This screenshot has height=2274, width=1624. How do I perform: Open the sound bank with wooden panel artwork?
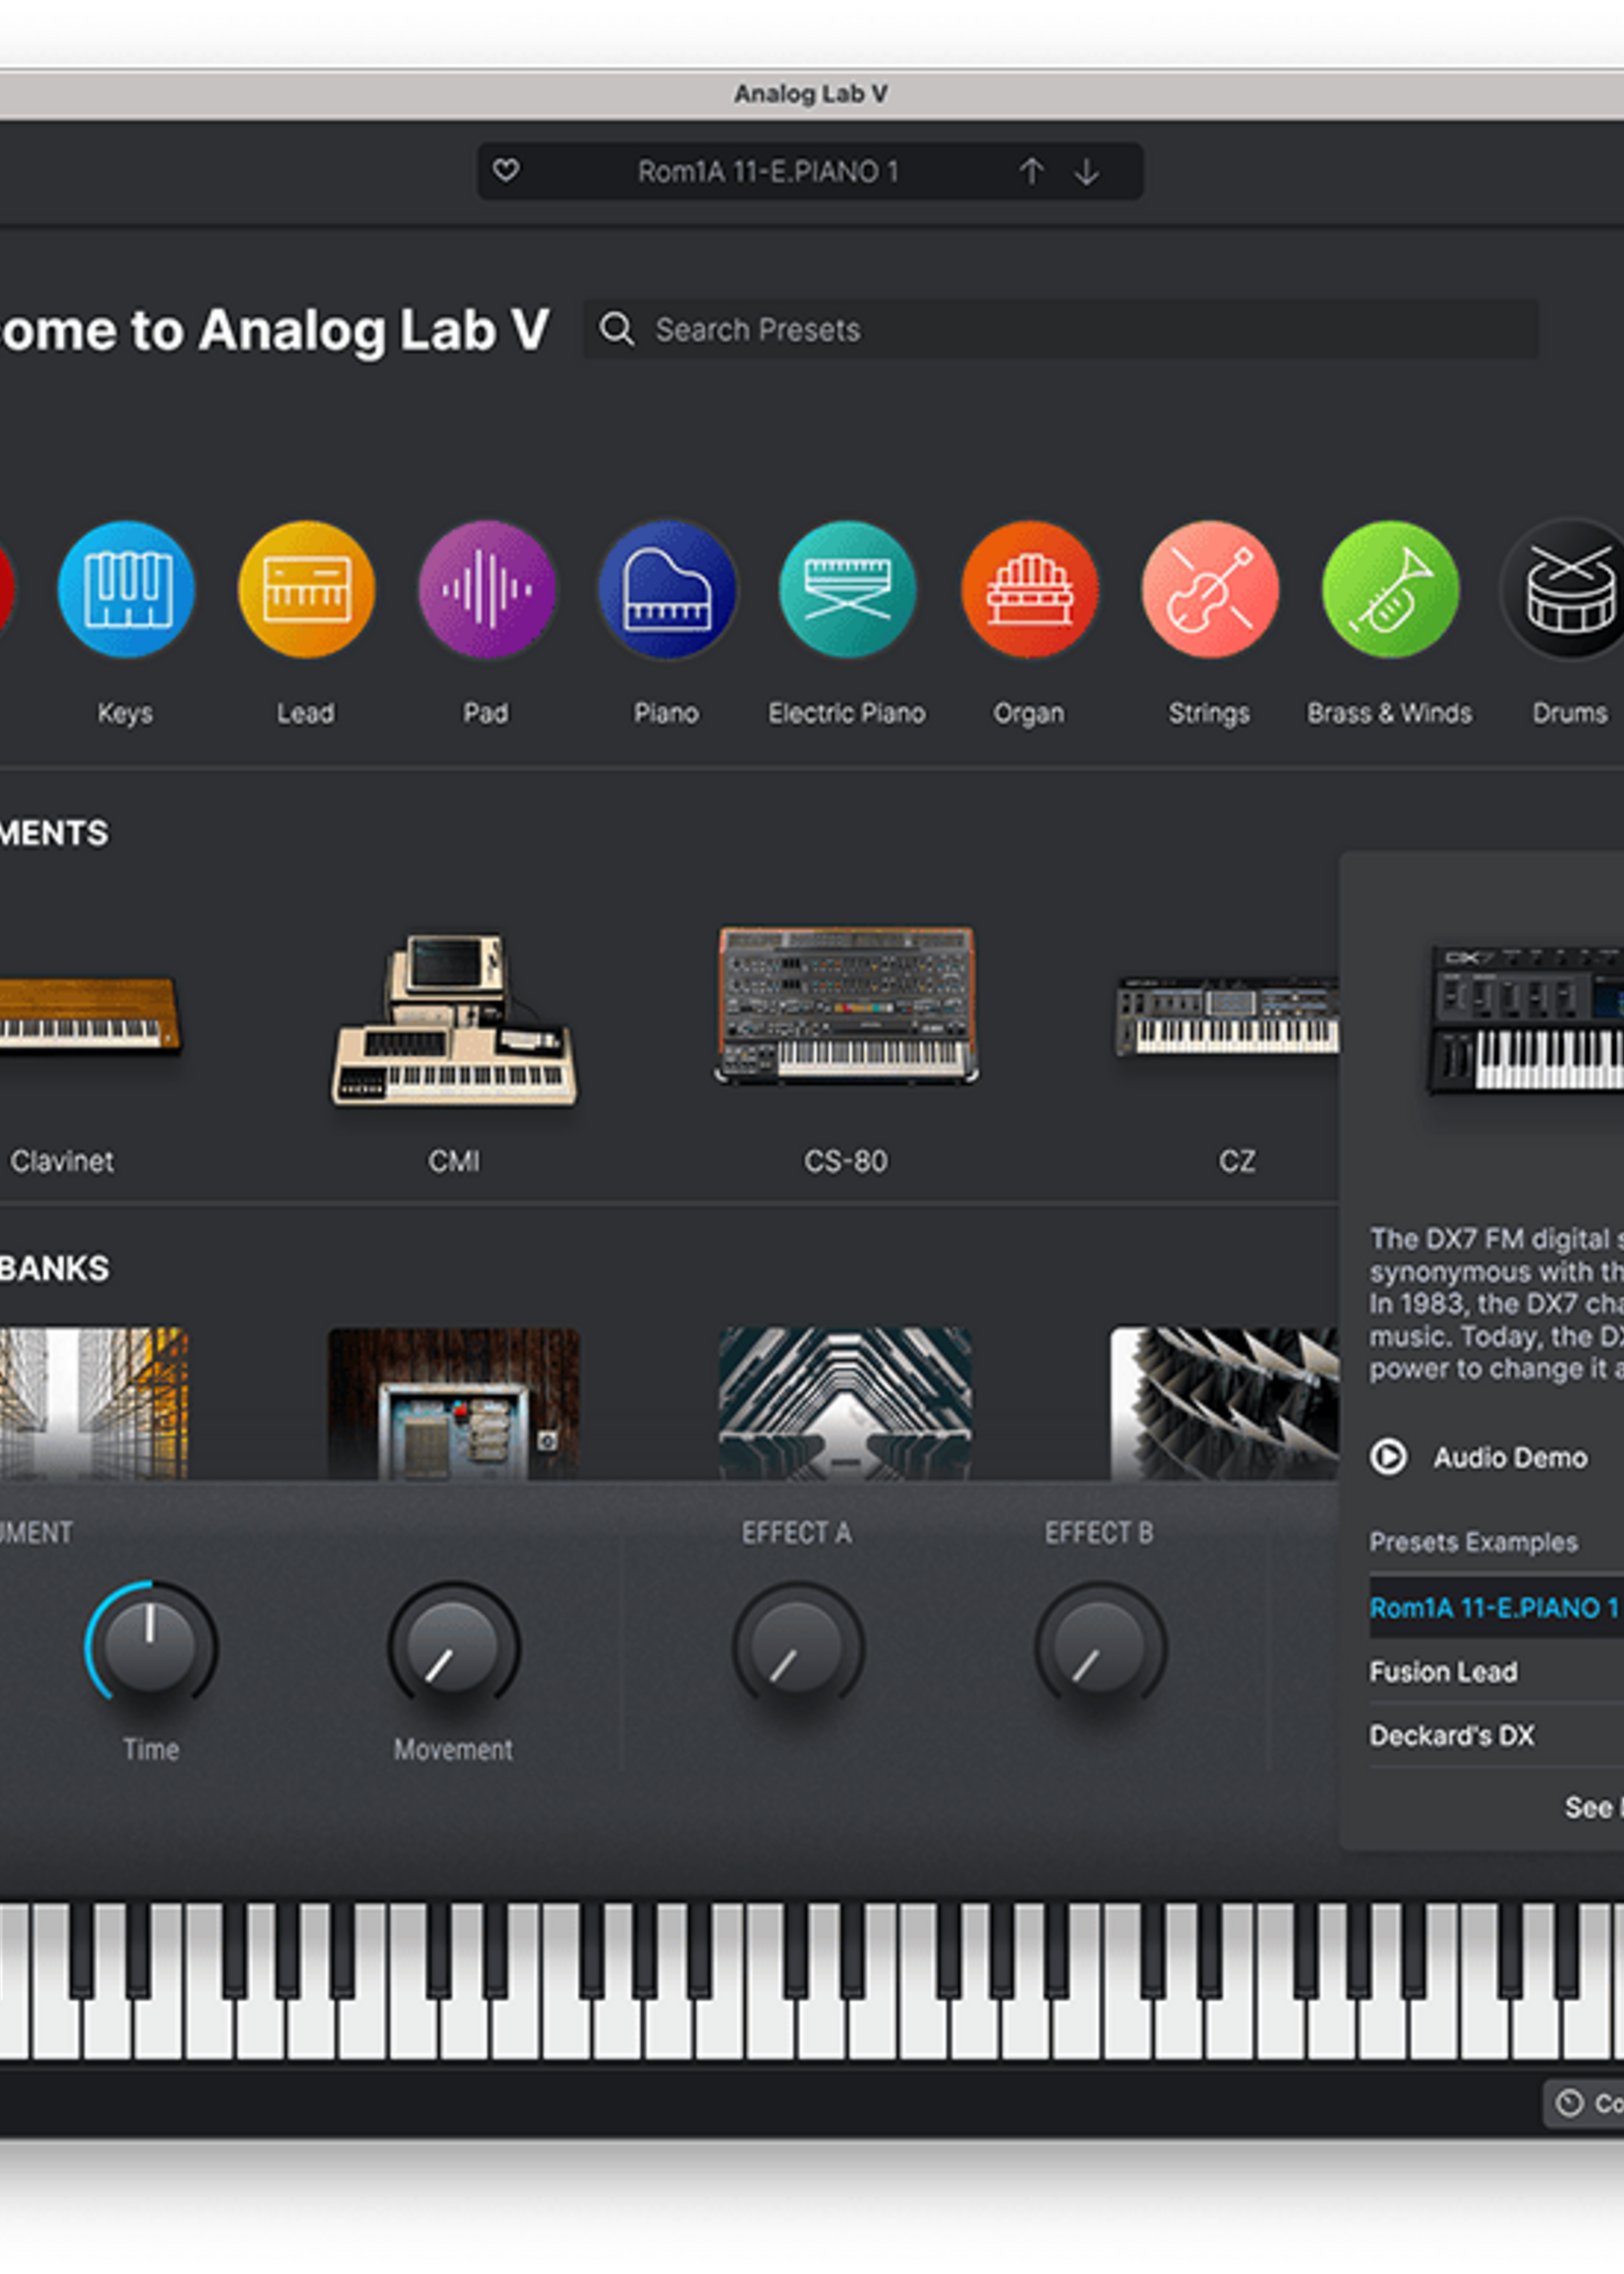pos(454,1403)
